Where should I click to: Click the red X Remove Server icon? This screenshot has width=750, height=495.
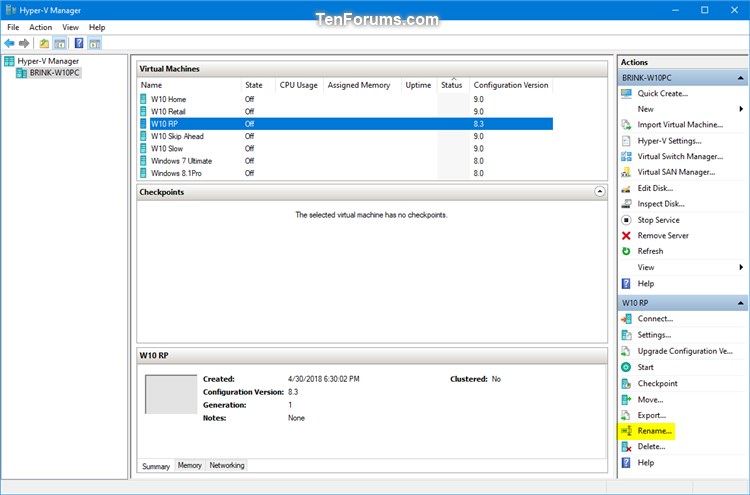click(626, 235)
